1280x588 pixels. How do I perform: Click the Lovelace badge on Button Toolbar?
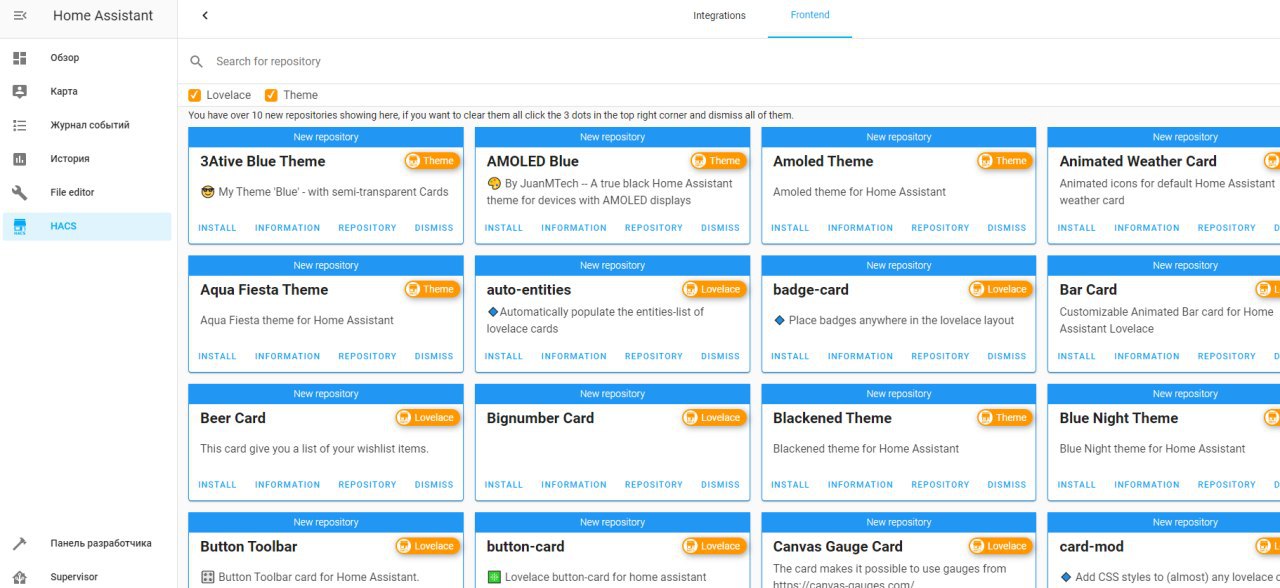[x=427, y=546]
